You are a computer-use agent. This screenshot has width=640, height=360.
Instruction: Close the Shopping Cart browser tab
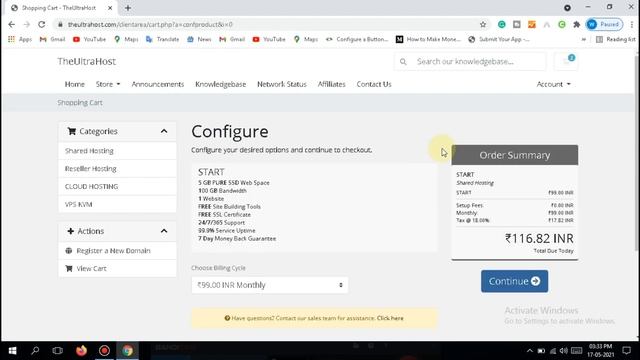point(110,8)
